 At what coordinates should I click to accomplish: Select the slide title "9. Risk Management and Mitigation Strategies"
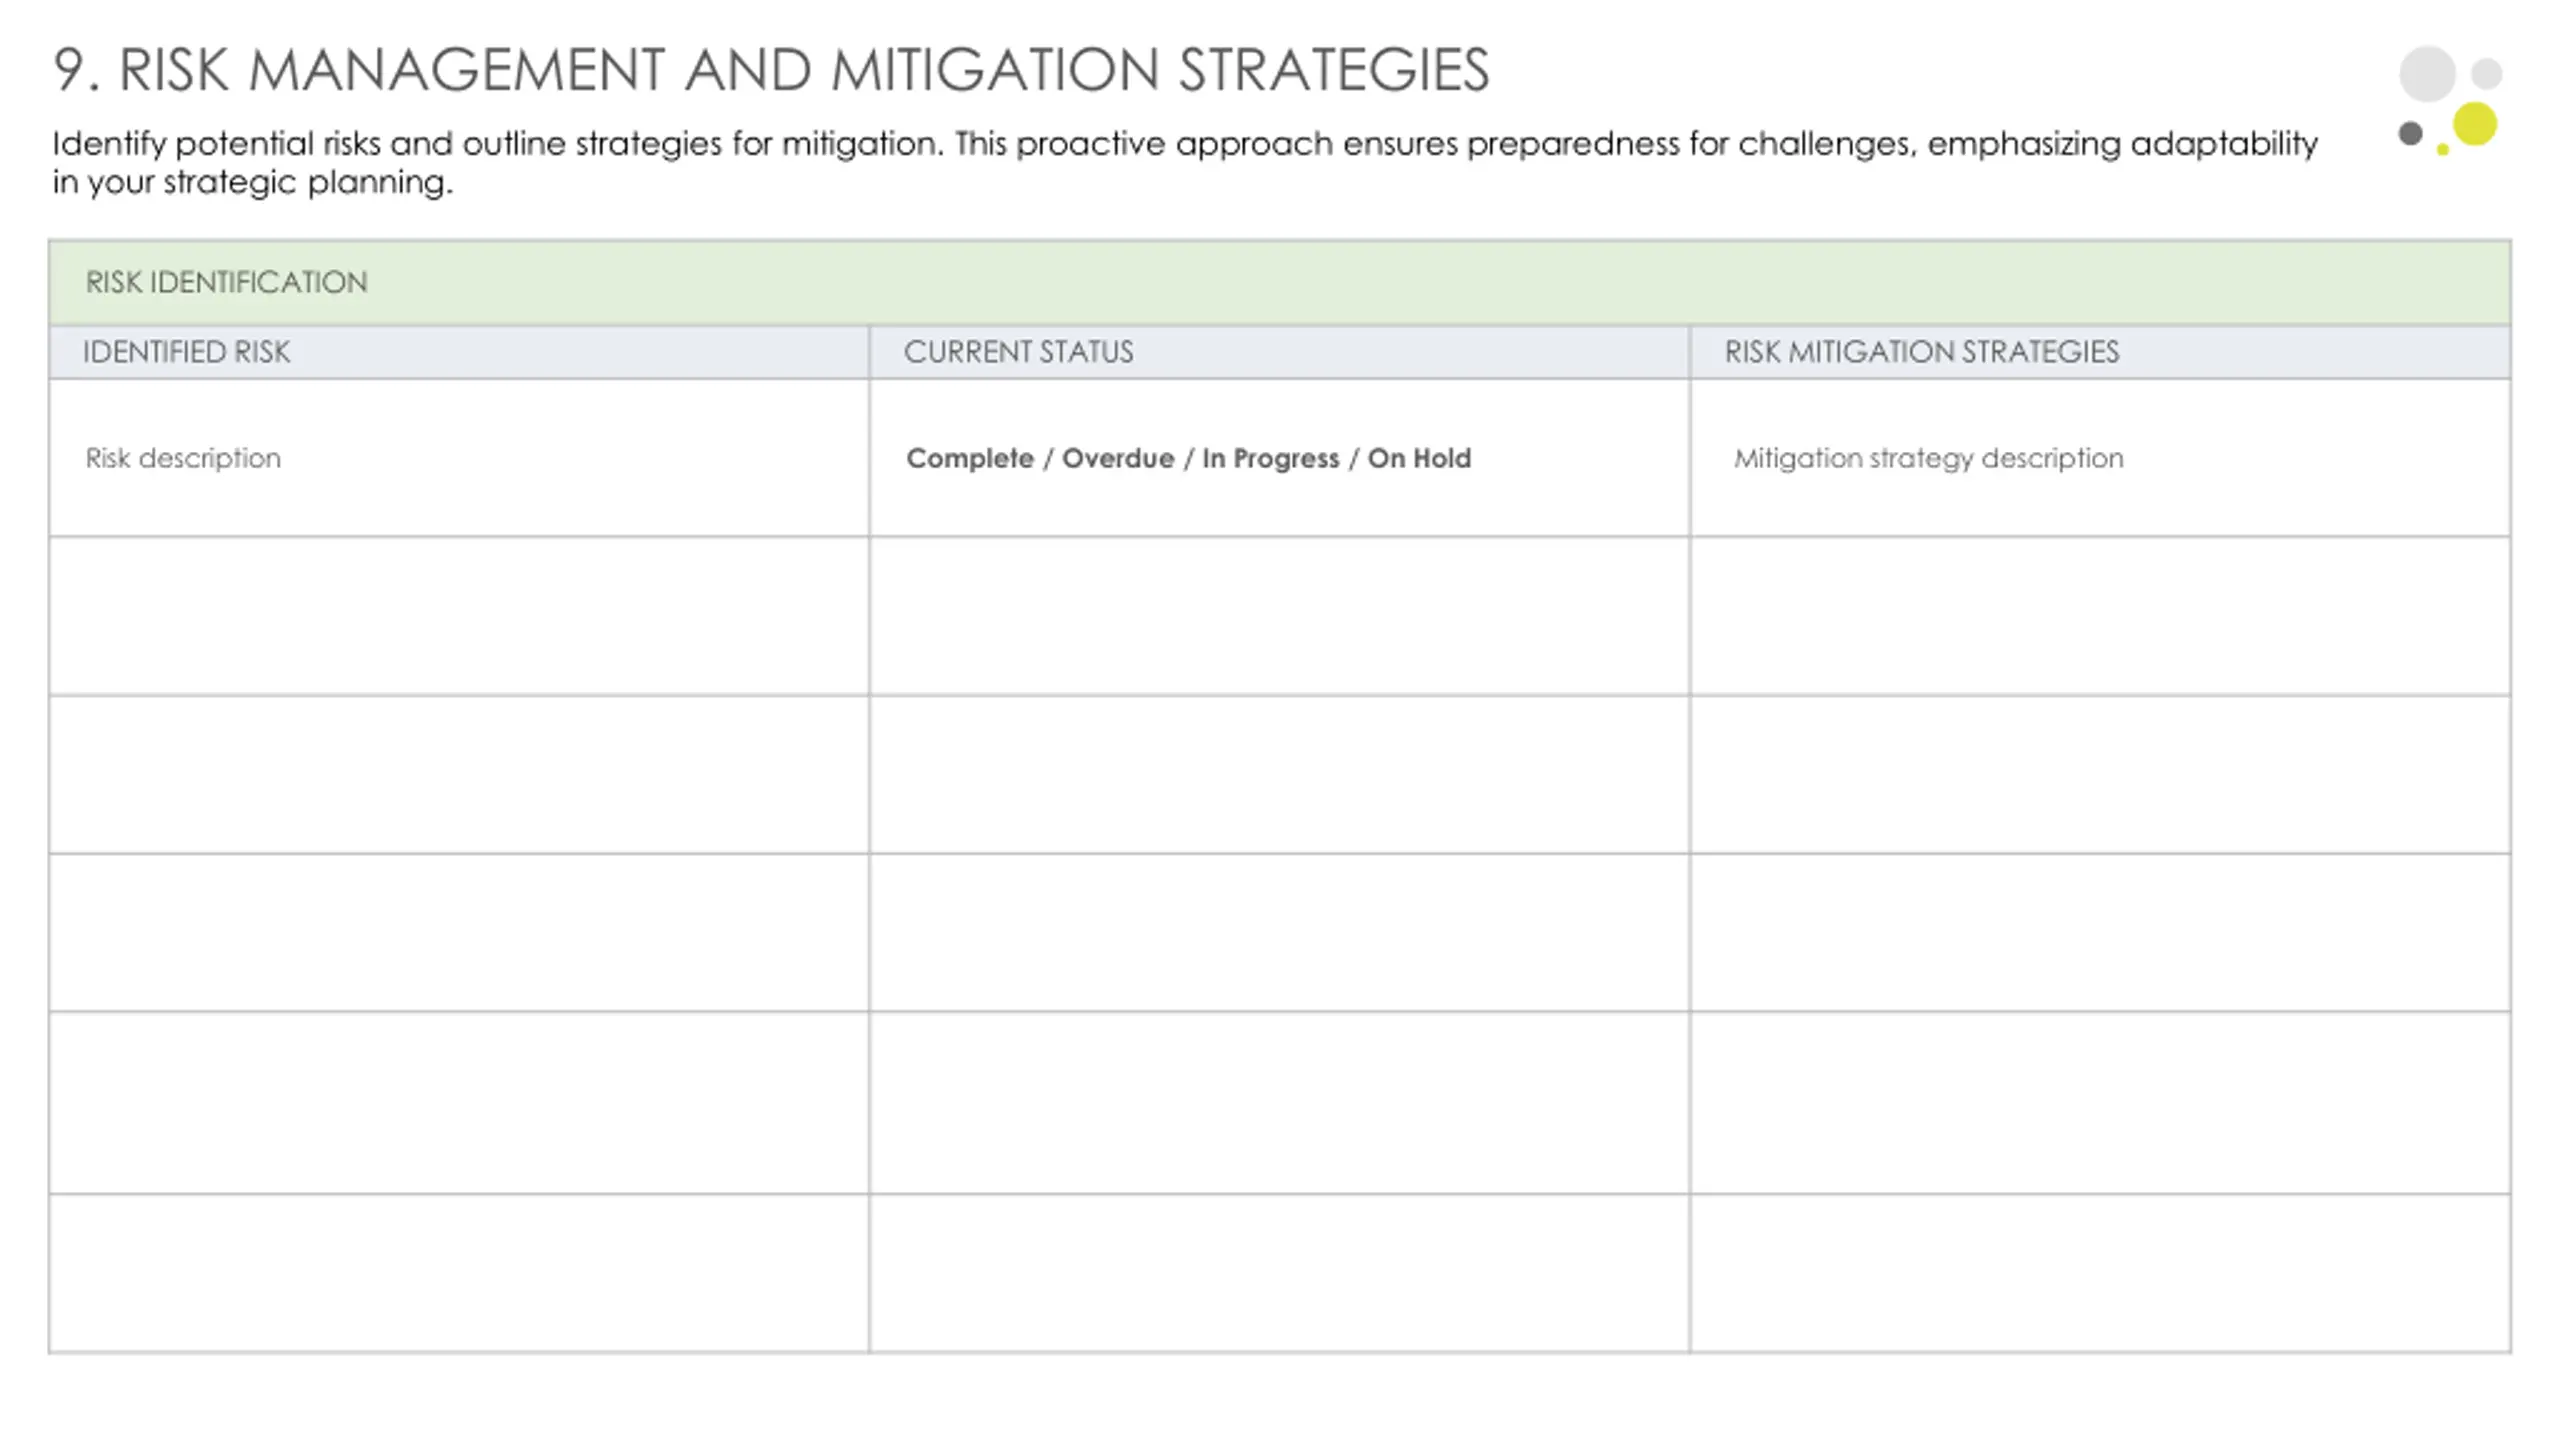771,70
